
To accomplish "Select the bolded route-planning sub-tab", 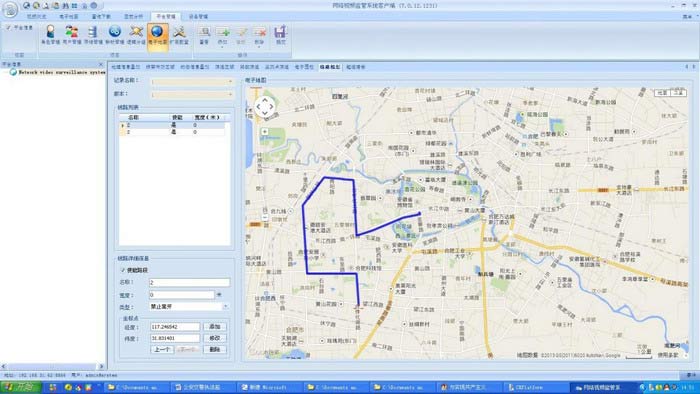I will tap(329, 67).
